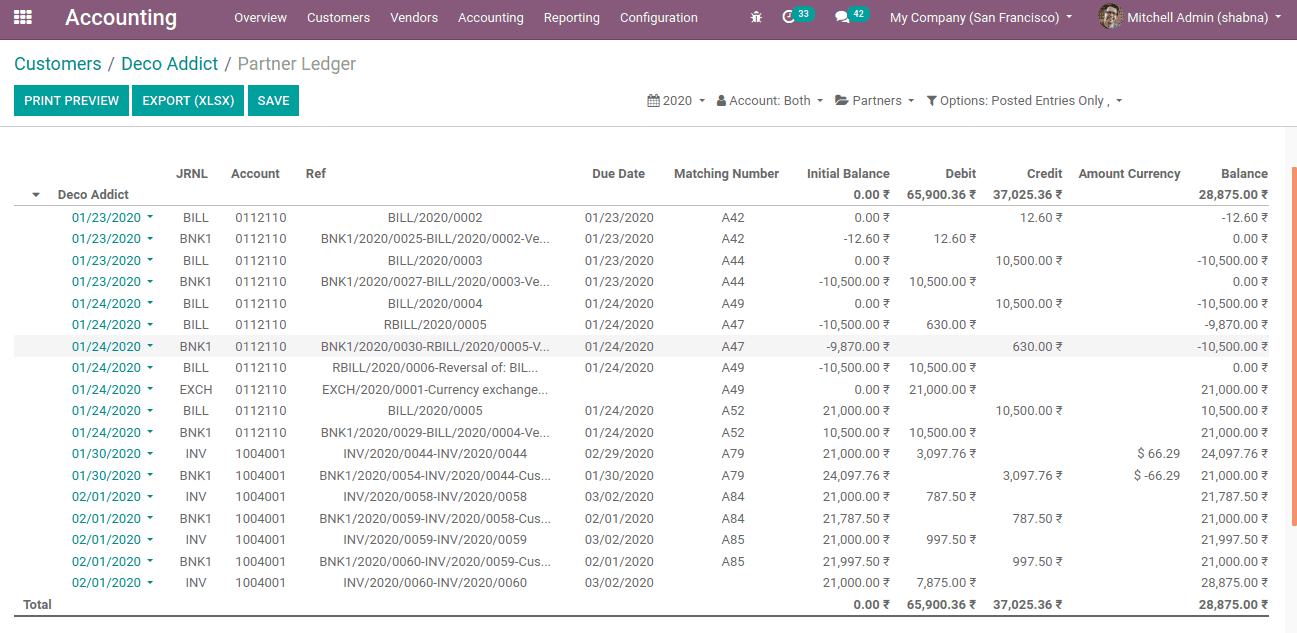Click the Save button
Viewport: 1297px width, 633px height.
[273, 101]
